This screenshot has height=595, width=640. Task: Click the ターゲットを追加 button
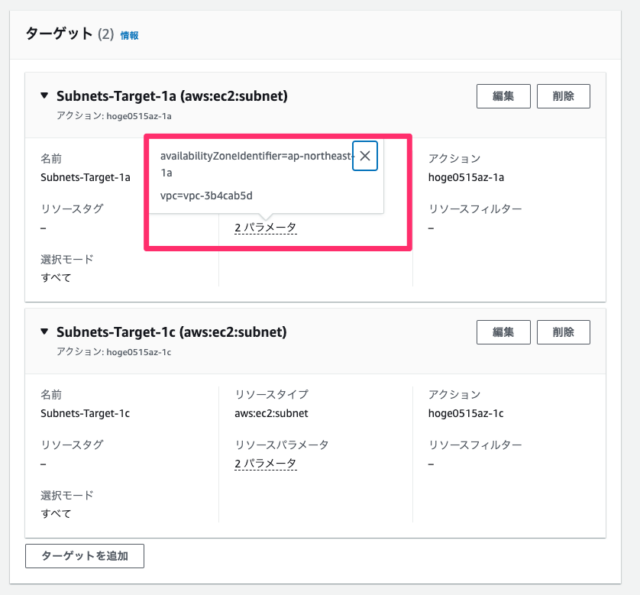click(84, 556)
